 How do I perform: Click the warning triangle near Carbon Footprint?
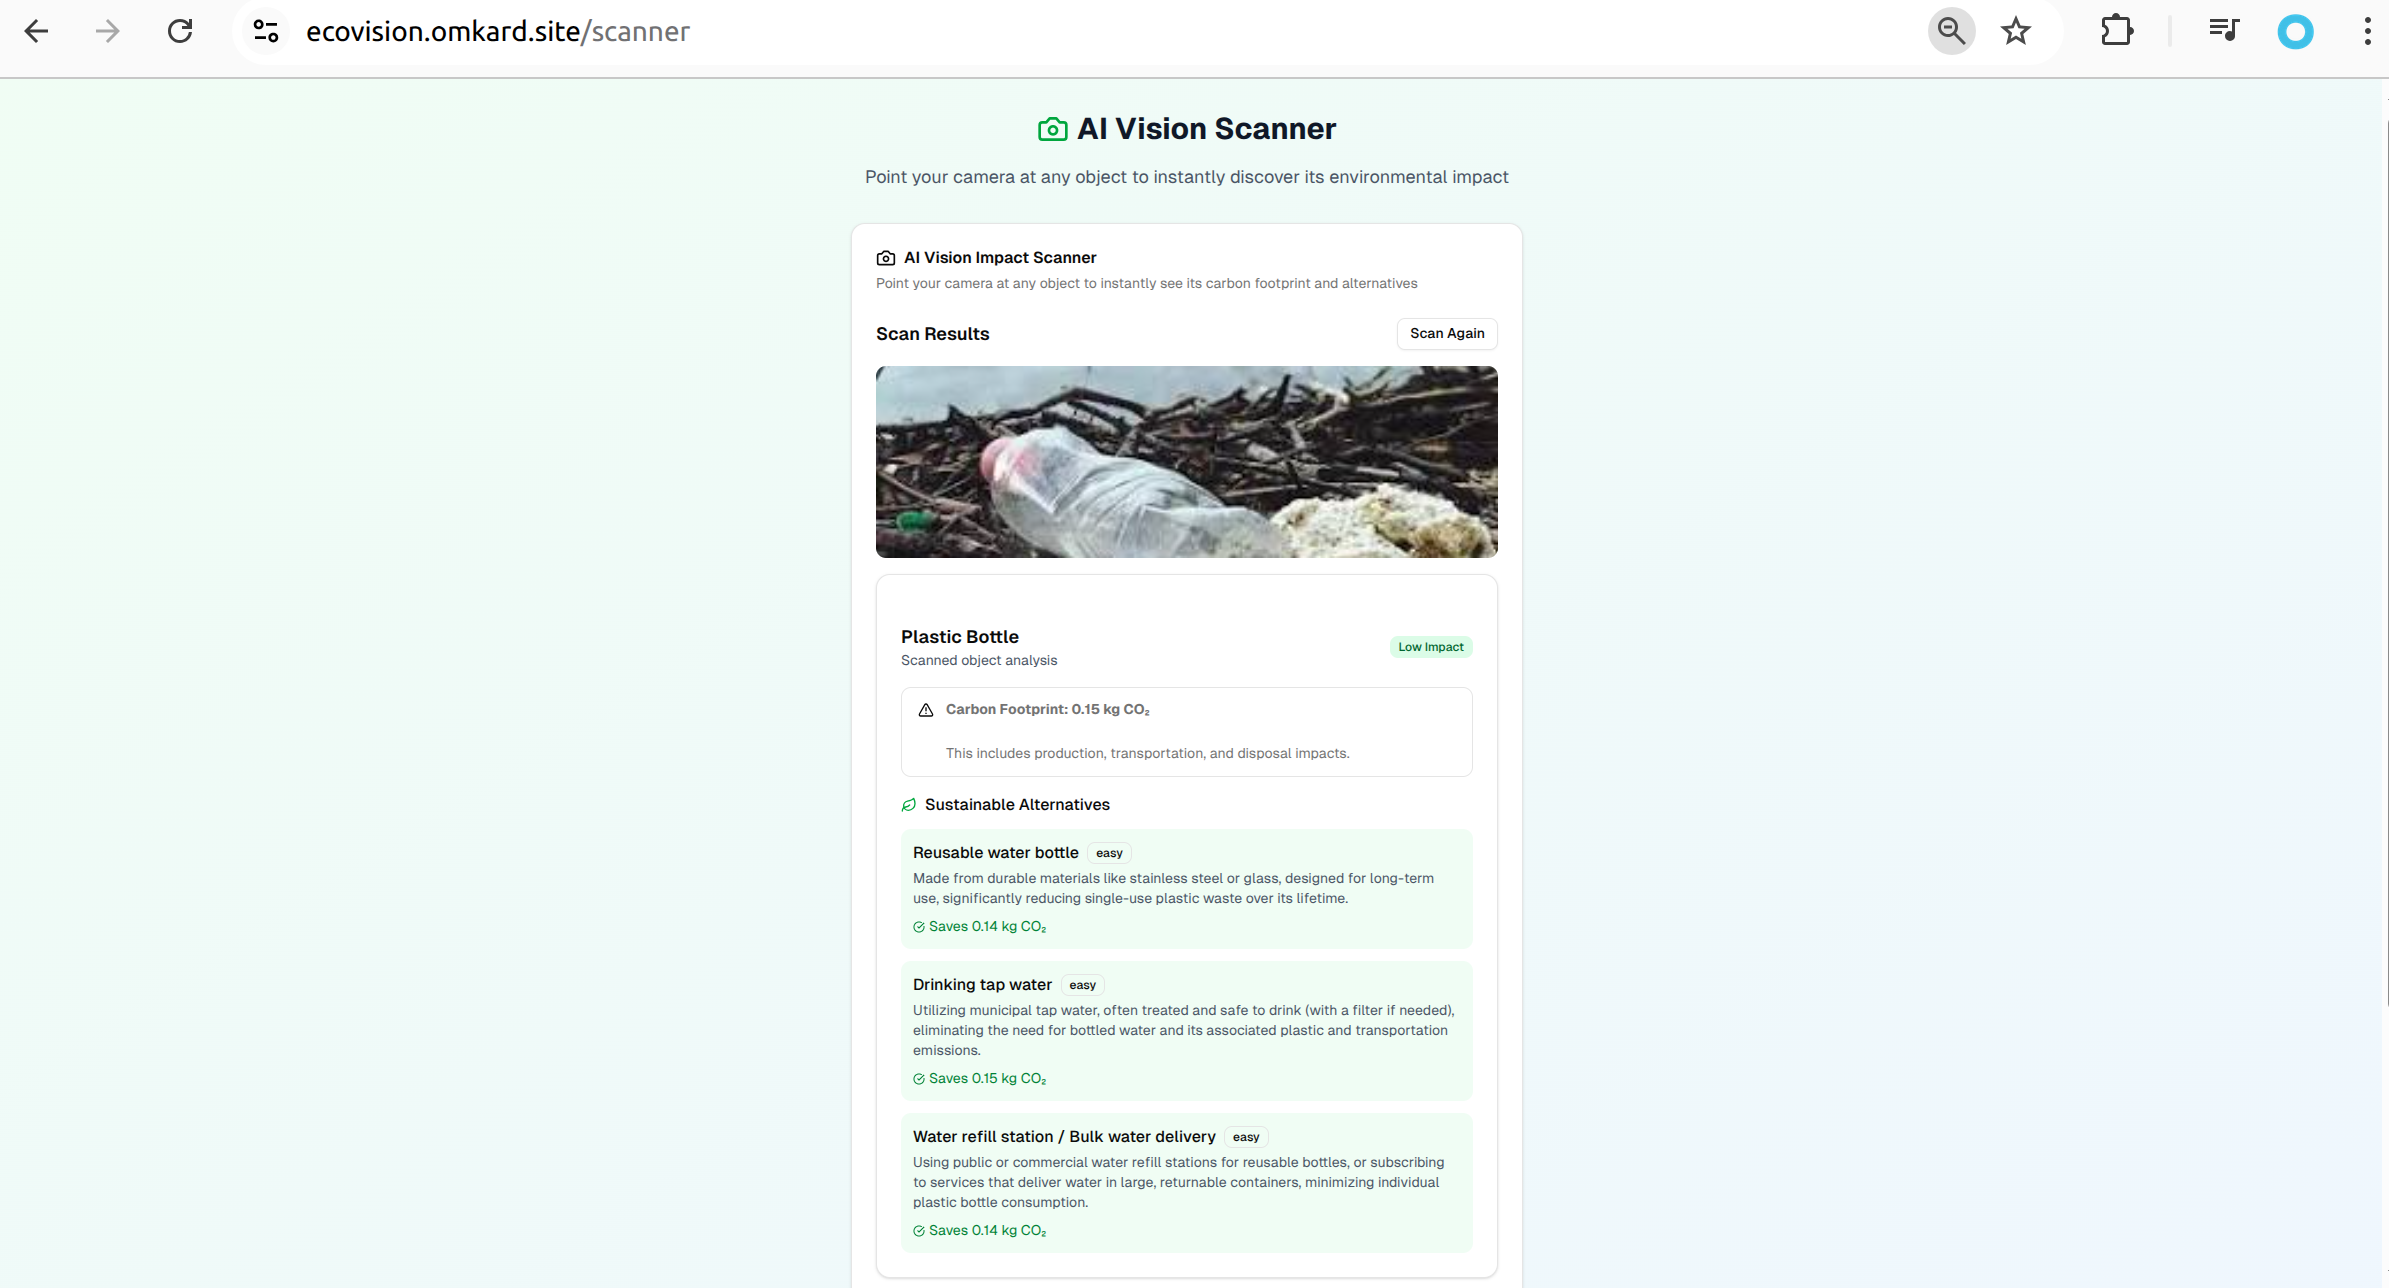click(x=926, y=710)
